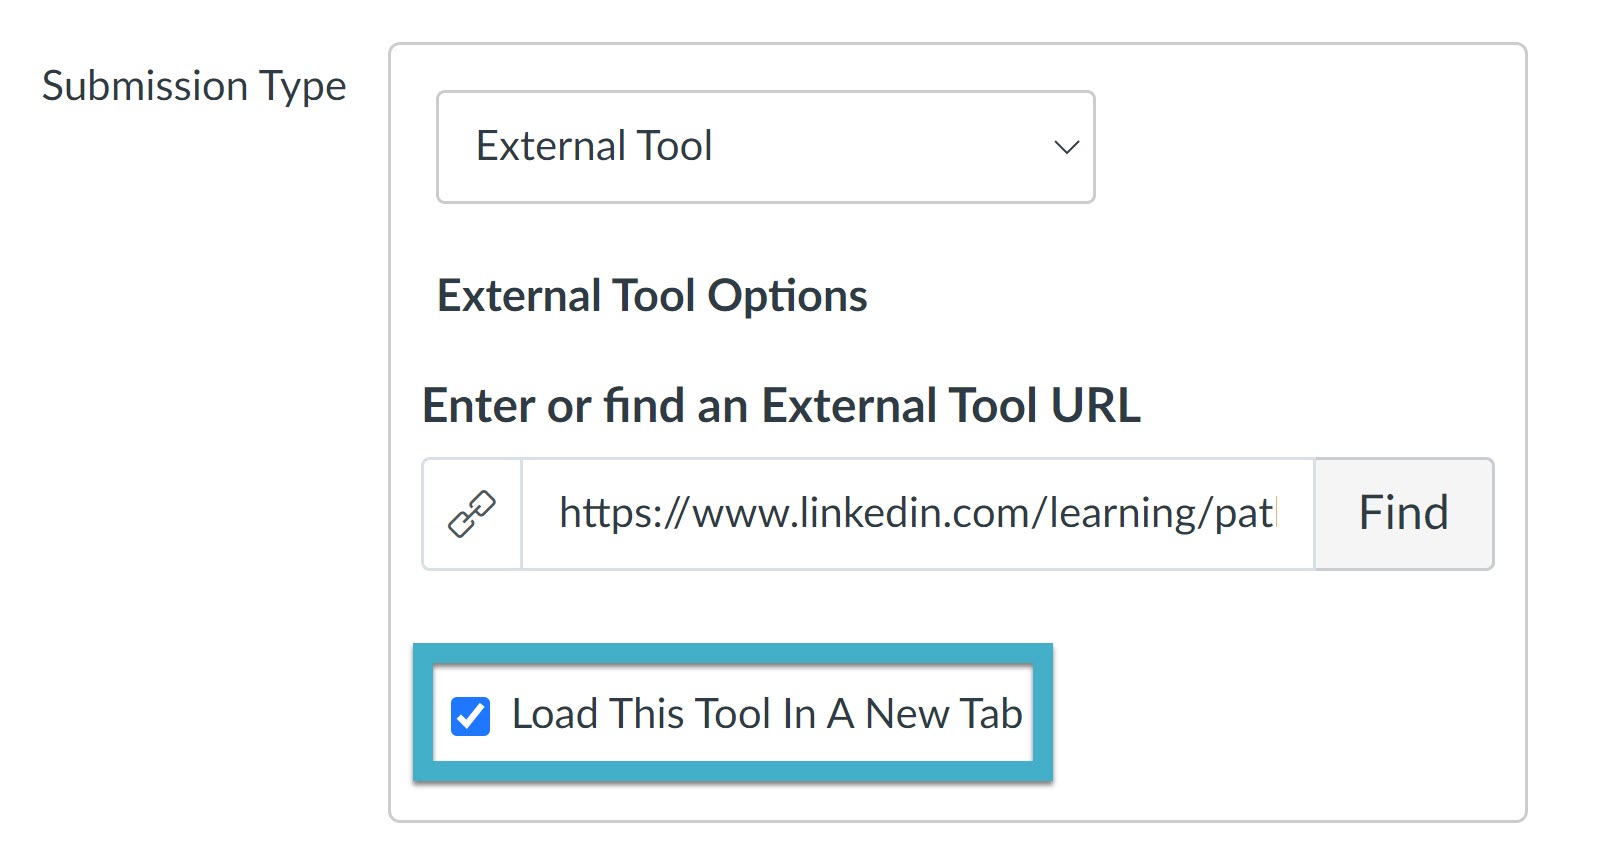Click the link icon within the External Tool URL field

[x=473, y=513]
